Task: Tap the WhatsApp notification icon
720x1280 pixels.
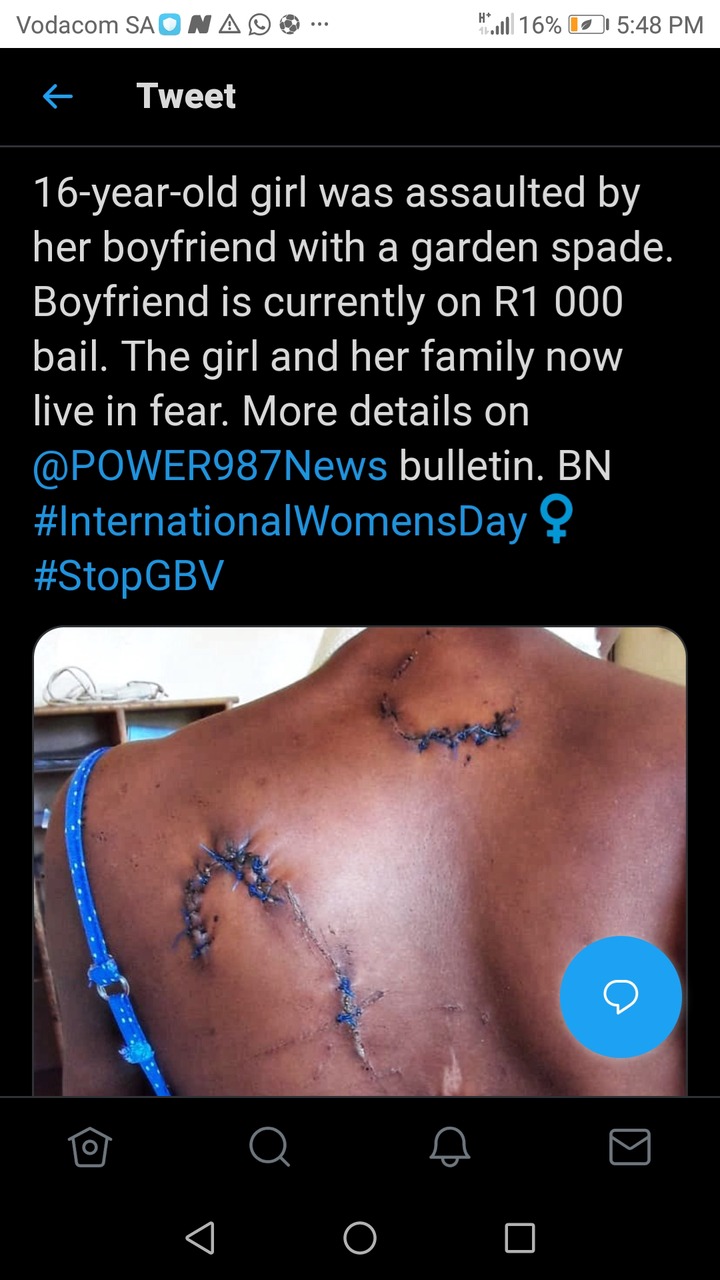Action: click(260, 25)
